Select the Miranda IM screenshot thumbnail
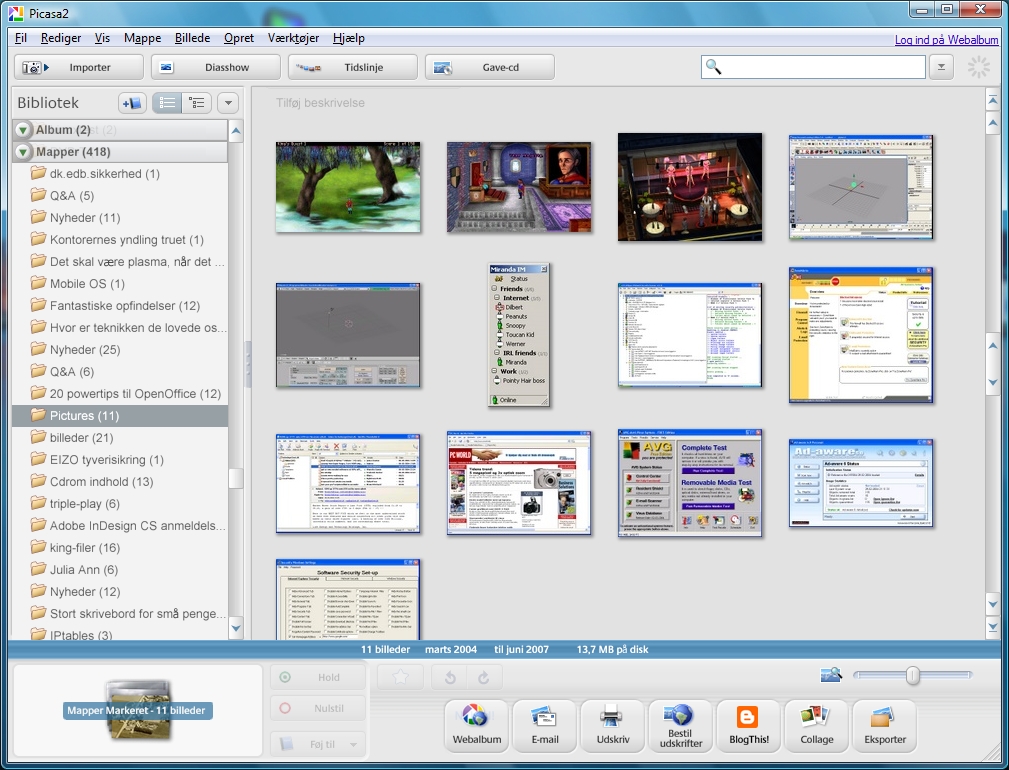Screen dimensions: 1009x770 click(x=519, y=334)
